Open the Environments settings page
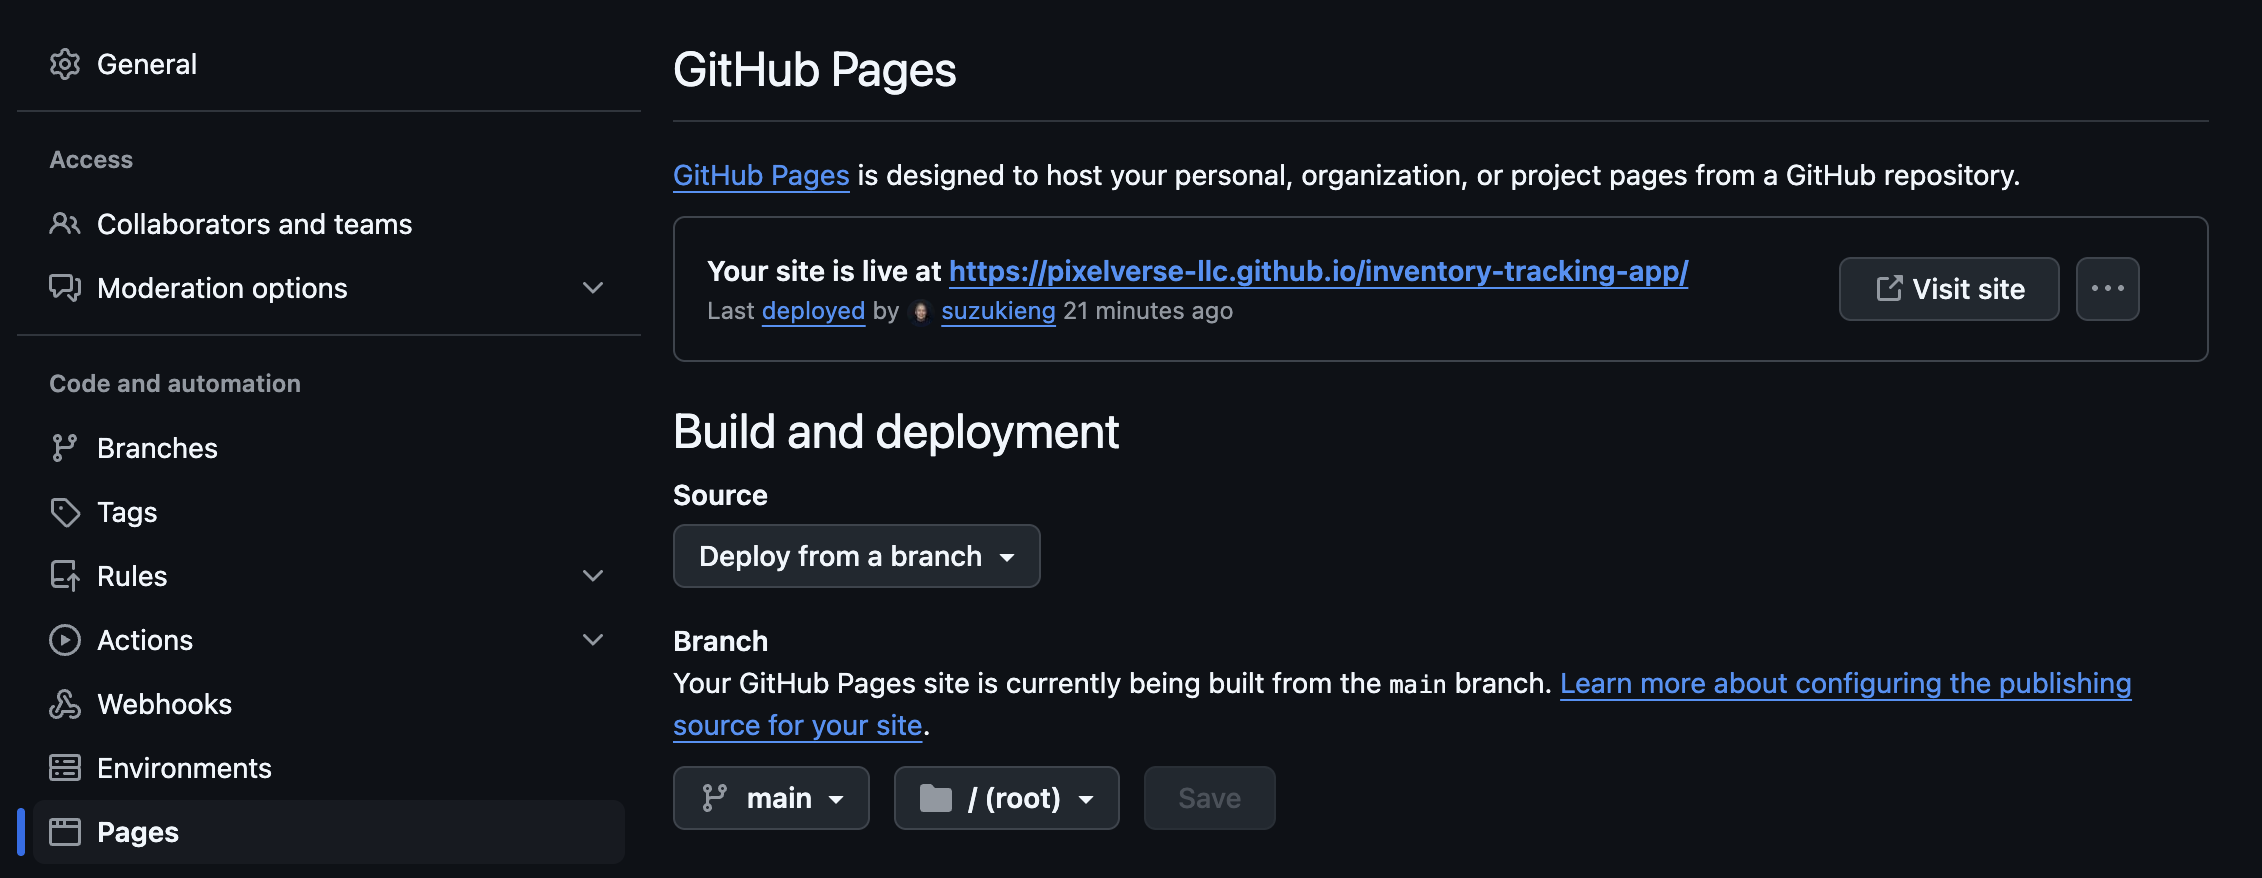 pyautogui.click(x=329, y=768)
